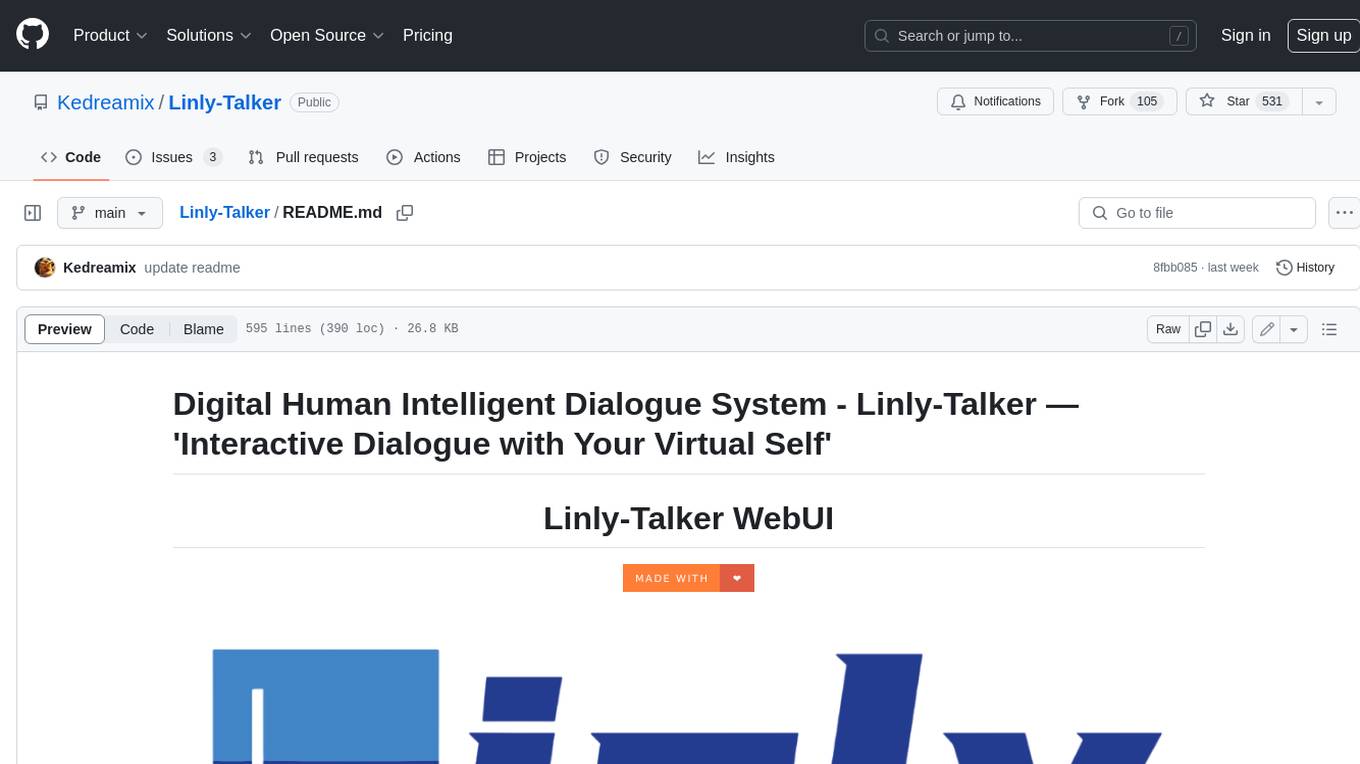Open Notifications for this repository

[x=995, y=101]
